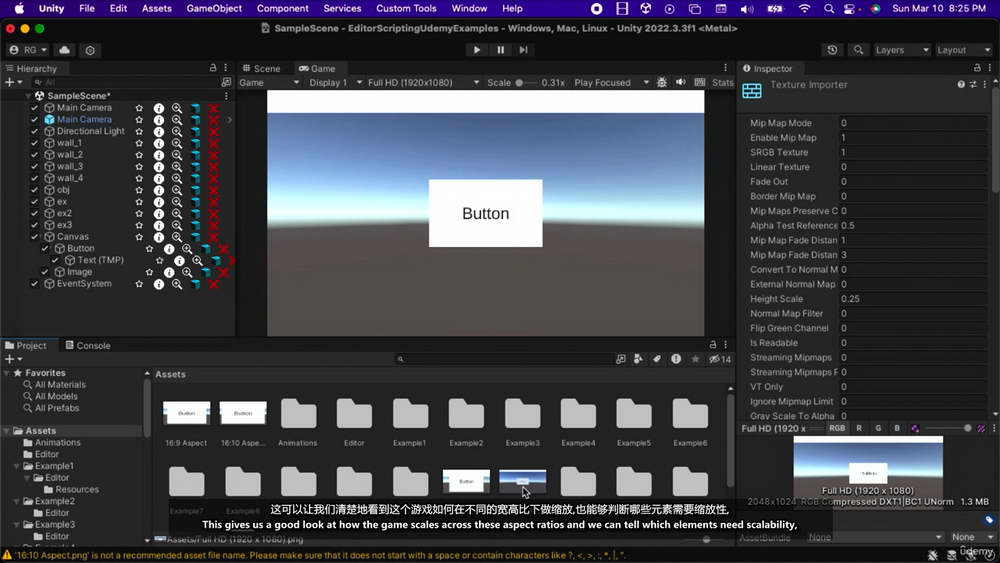Toggle the favorites star in the Project toolbar

pyautogui.click(x=695, y=359)
